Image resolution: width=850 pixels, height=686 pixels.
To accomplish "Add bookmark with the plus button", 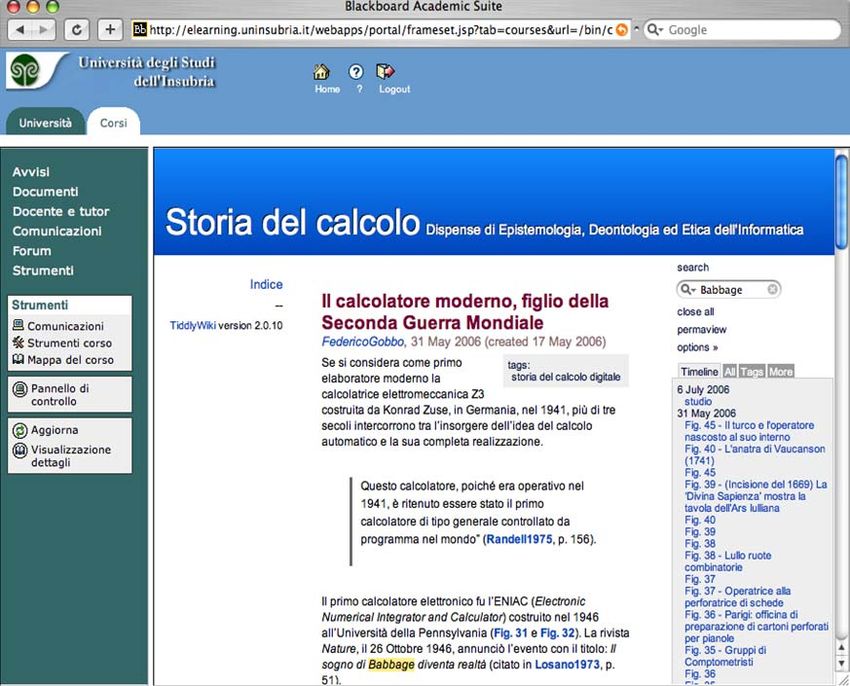I will [x=110, y=29].
